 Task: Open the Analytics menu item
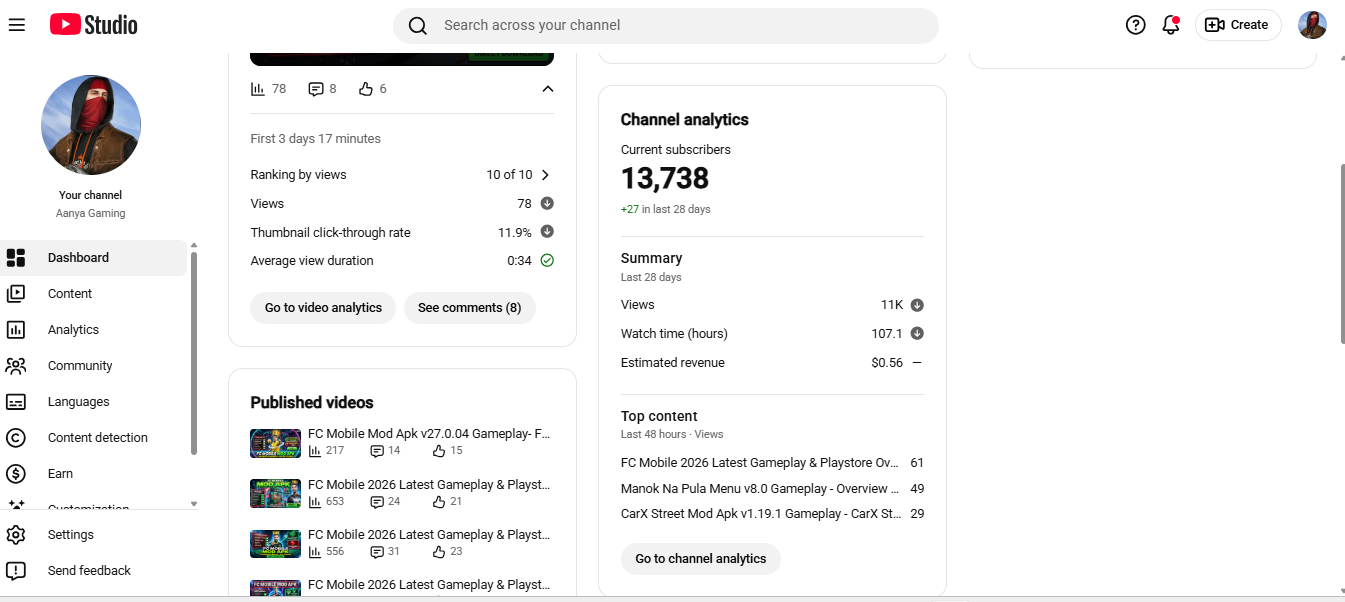(x=94, y=330)
